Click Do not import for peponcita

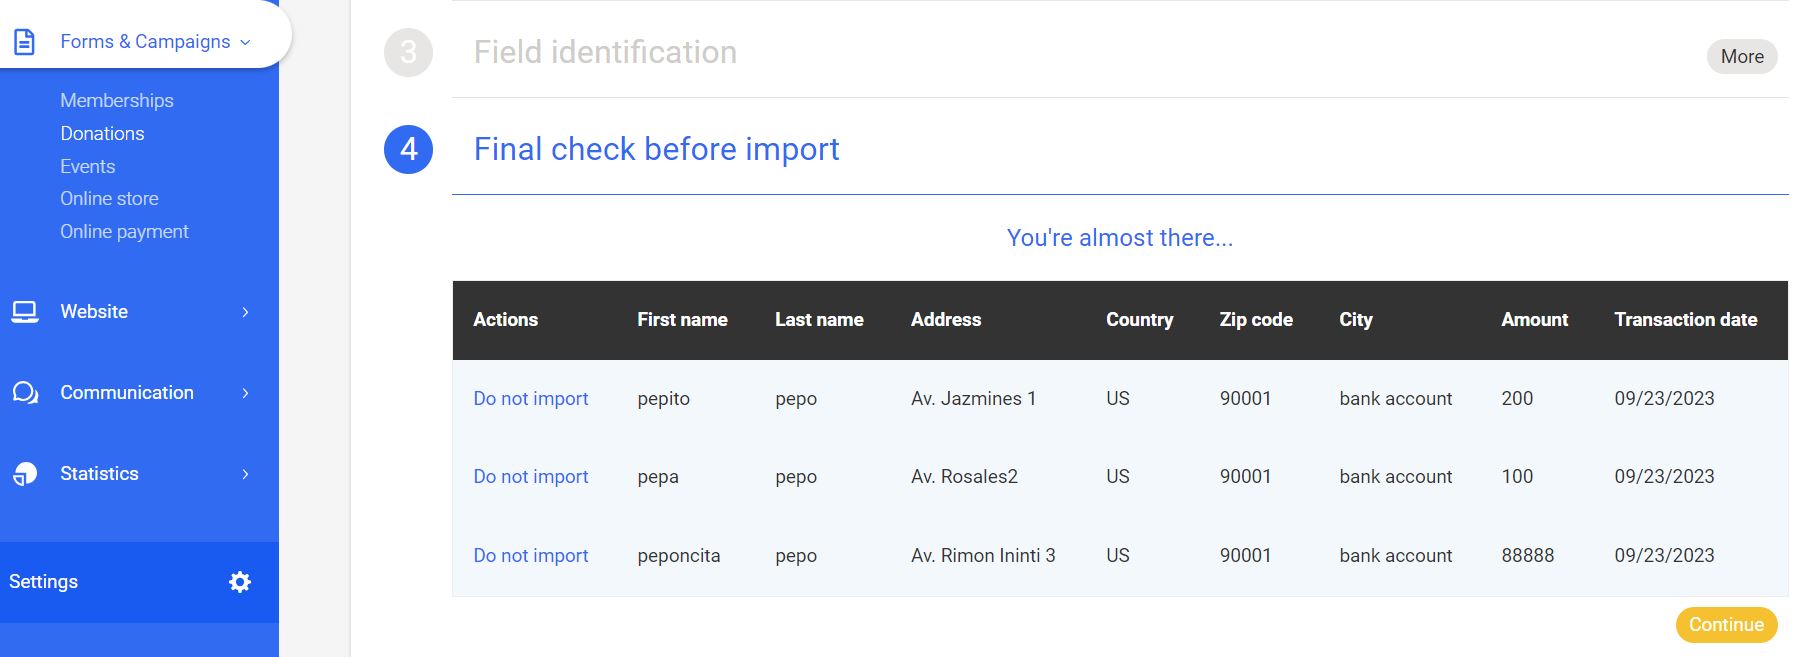[531, 555]
